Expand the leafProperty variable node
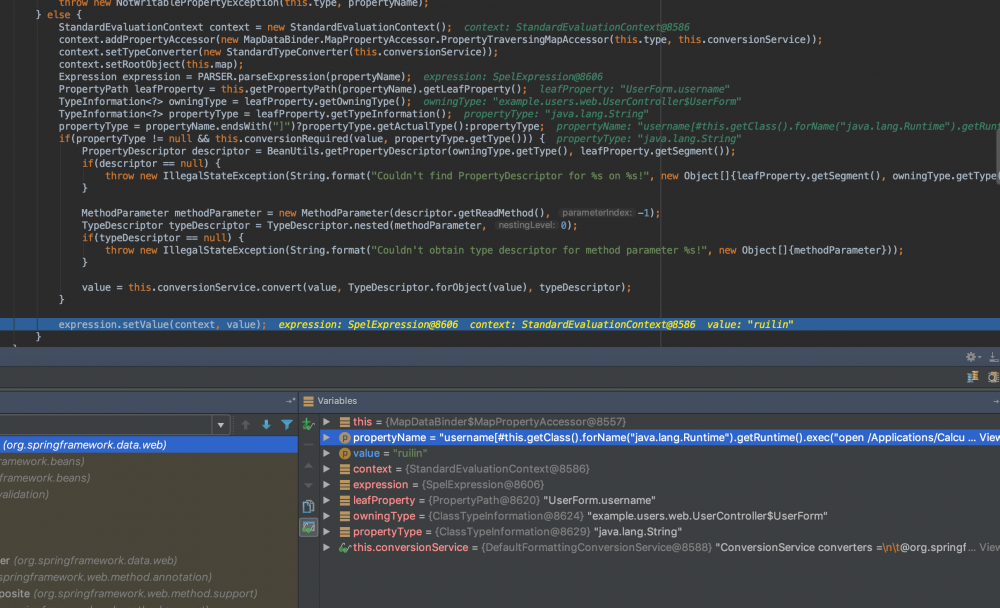 click(x=326, y=500)
